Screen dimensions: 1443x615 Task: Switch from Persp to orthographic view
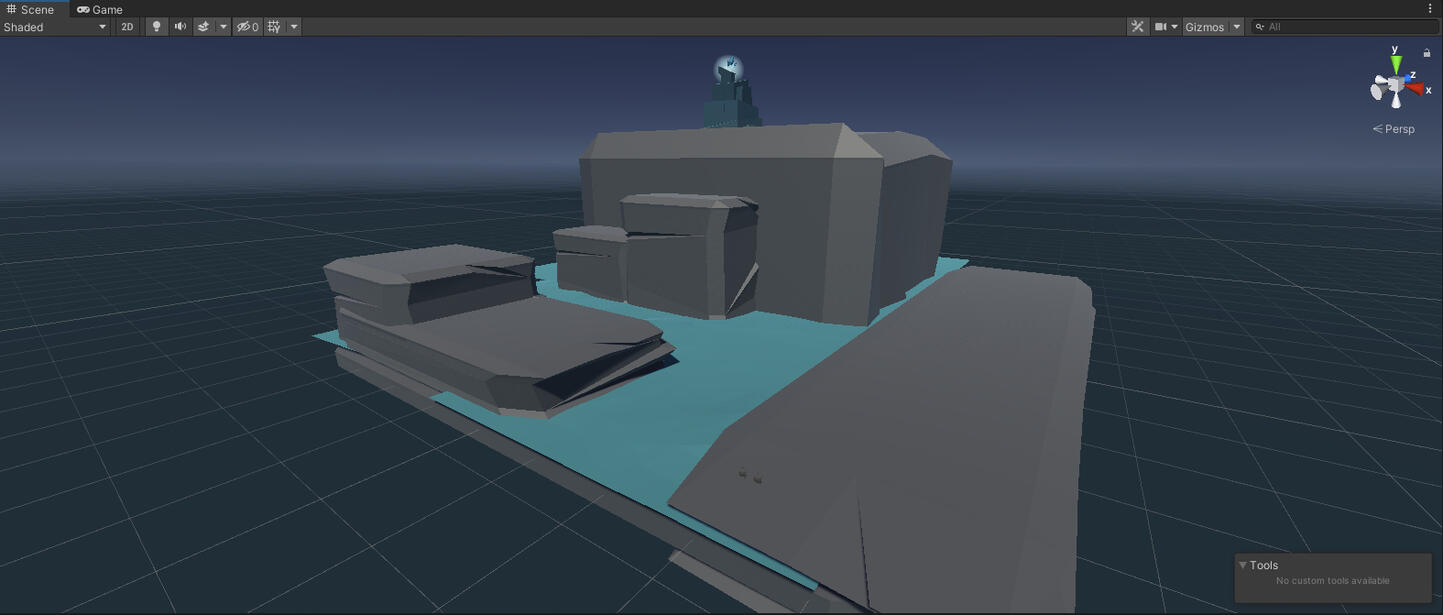click(1393, 128)
